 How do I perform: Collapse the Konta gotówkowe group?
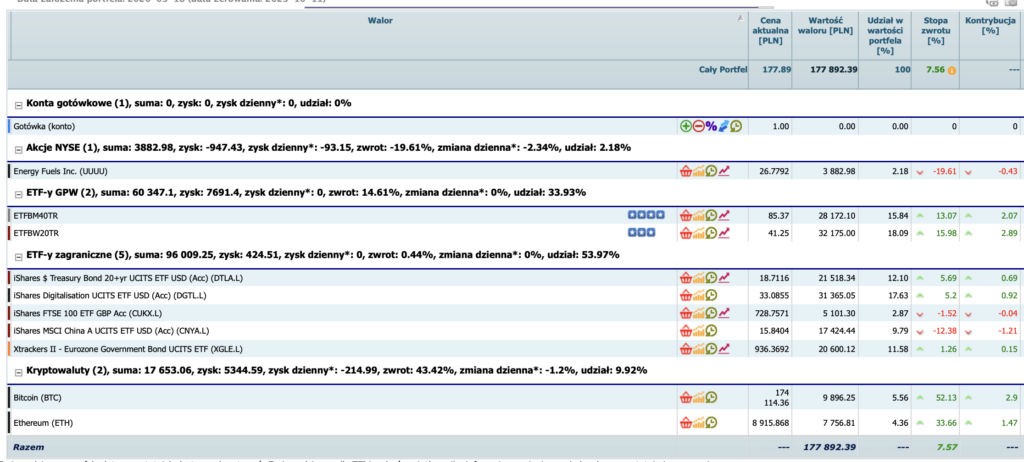17,103
